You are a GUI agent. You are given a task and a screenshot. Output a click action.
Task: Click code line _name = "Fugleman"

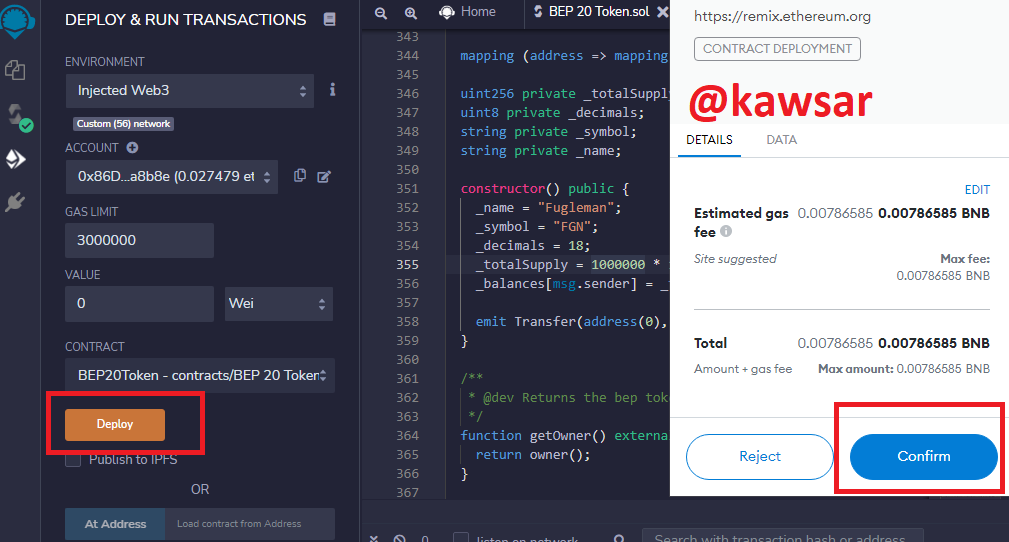click(x=548, y=207)
